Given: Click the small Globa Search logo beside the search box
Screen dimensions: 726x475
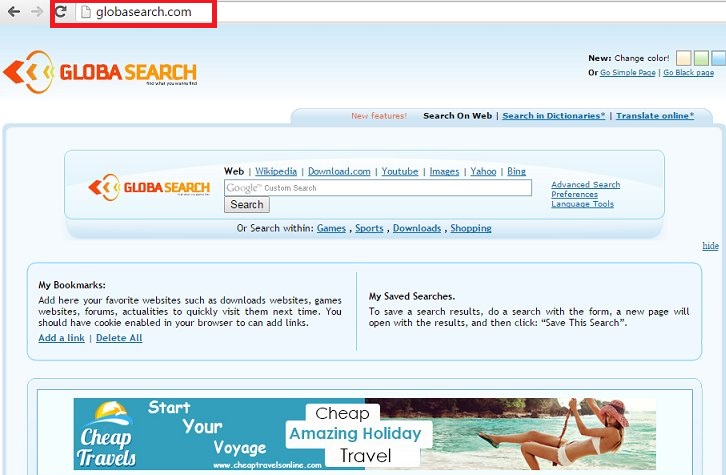Looking at the screenshot, I should tap(149, 187).
